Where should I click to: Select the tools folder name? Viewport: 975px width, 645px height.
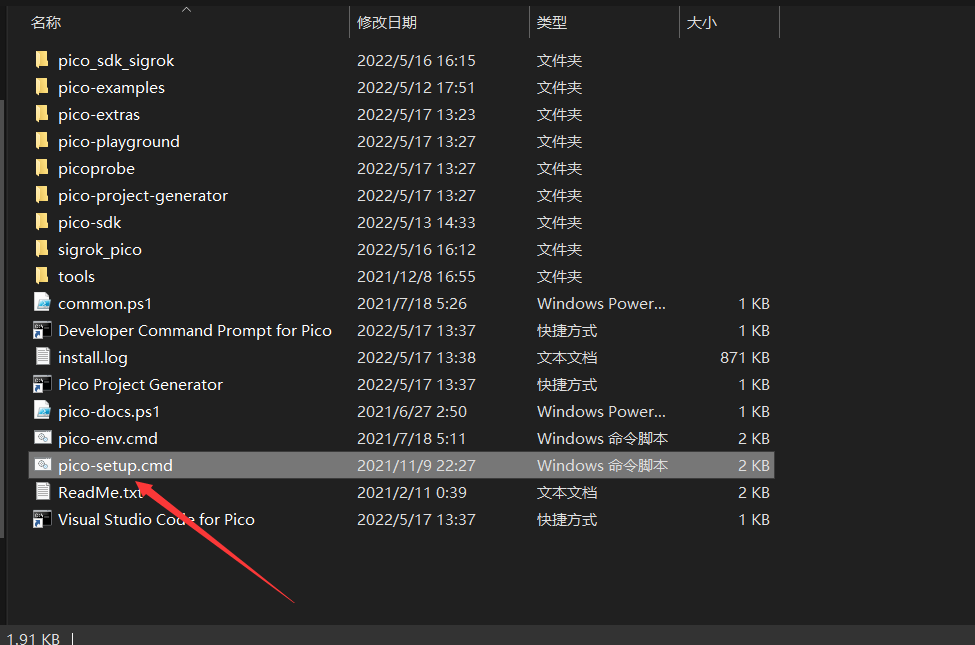(76, 277)
